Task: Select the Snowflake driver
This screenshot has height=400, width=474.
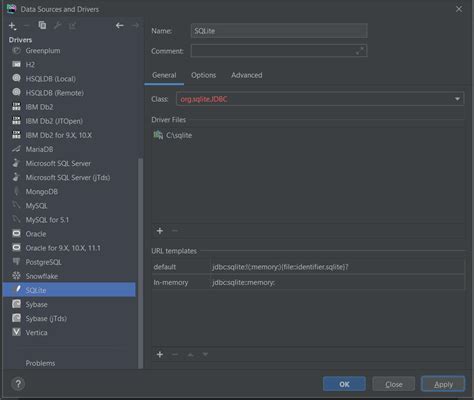Action: pyautogui.click(x=69, y=276)
